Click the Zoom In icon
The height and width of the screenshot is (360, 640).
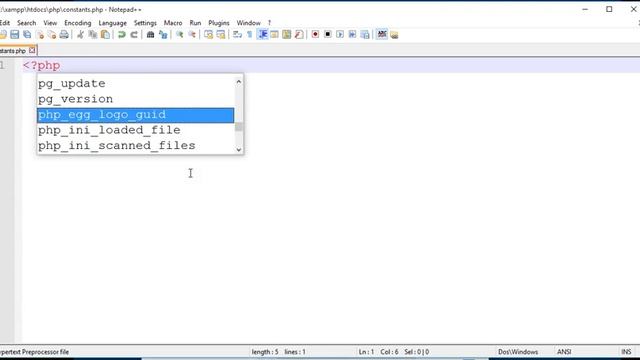tap(179, 35)
